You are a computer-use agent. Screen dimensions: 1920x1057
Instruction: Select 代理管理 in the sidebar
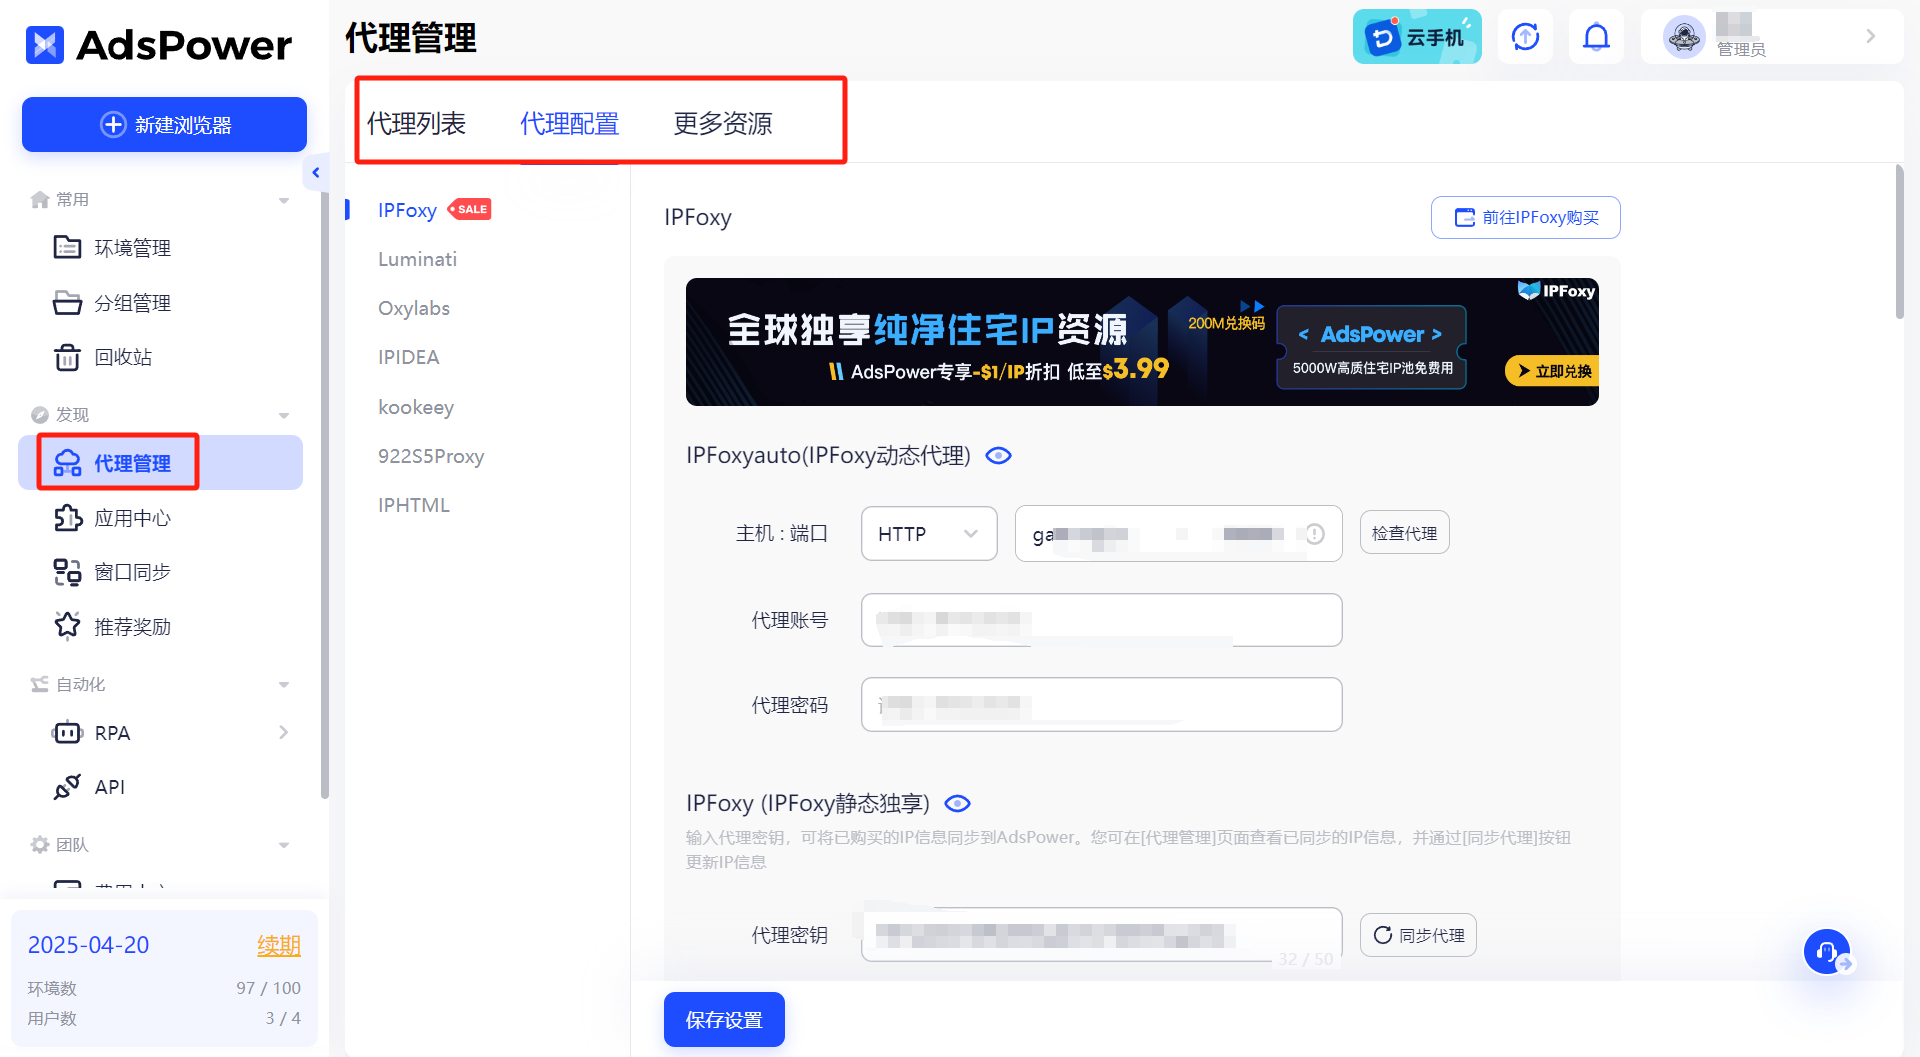point(160,463)
